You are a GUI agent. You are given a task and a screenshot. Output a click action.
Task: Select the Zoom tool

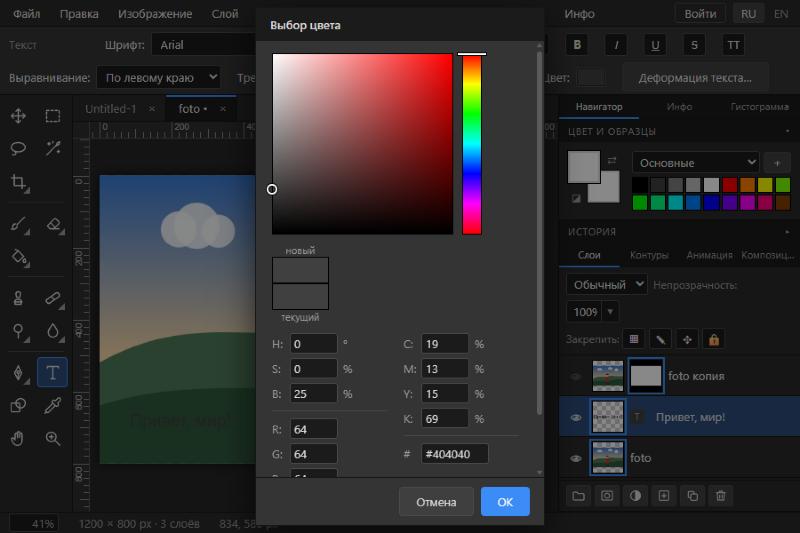53,438
